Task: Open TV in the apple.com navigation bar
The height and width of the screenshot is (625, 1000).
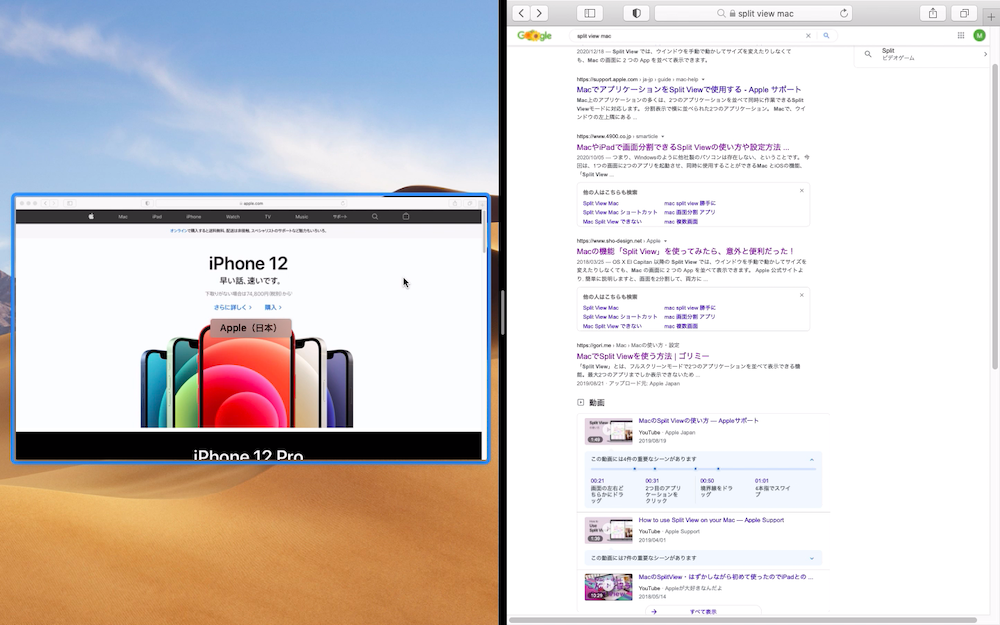Action: pos(268,217)
